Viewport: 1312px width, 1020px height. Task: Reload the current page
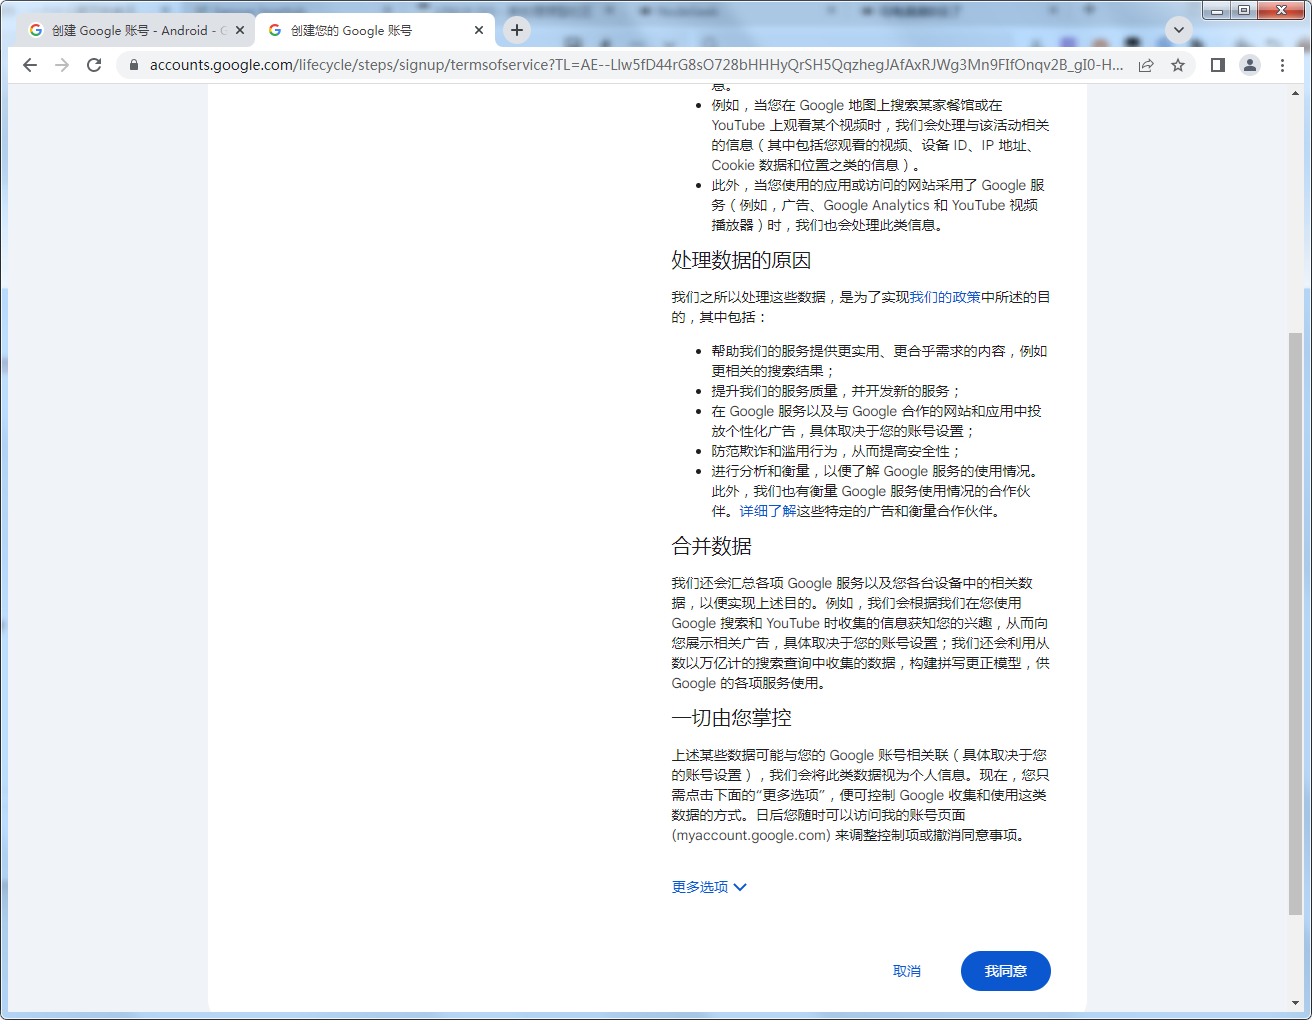pos(94,65)
